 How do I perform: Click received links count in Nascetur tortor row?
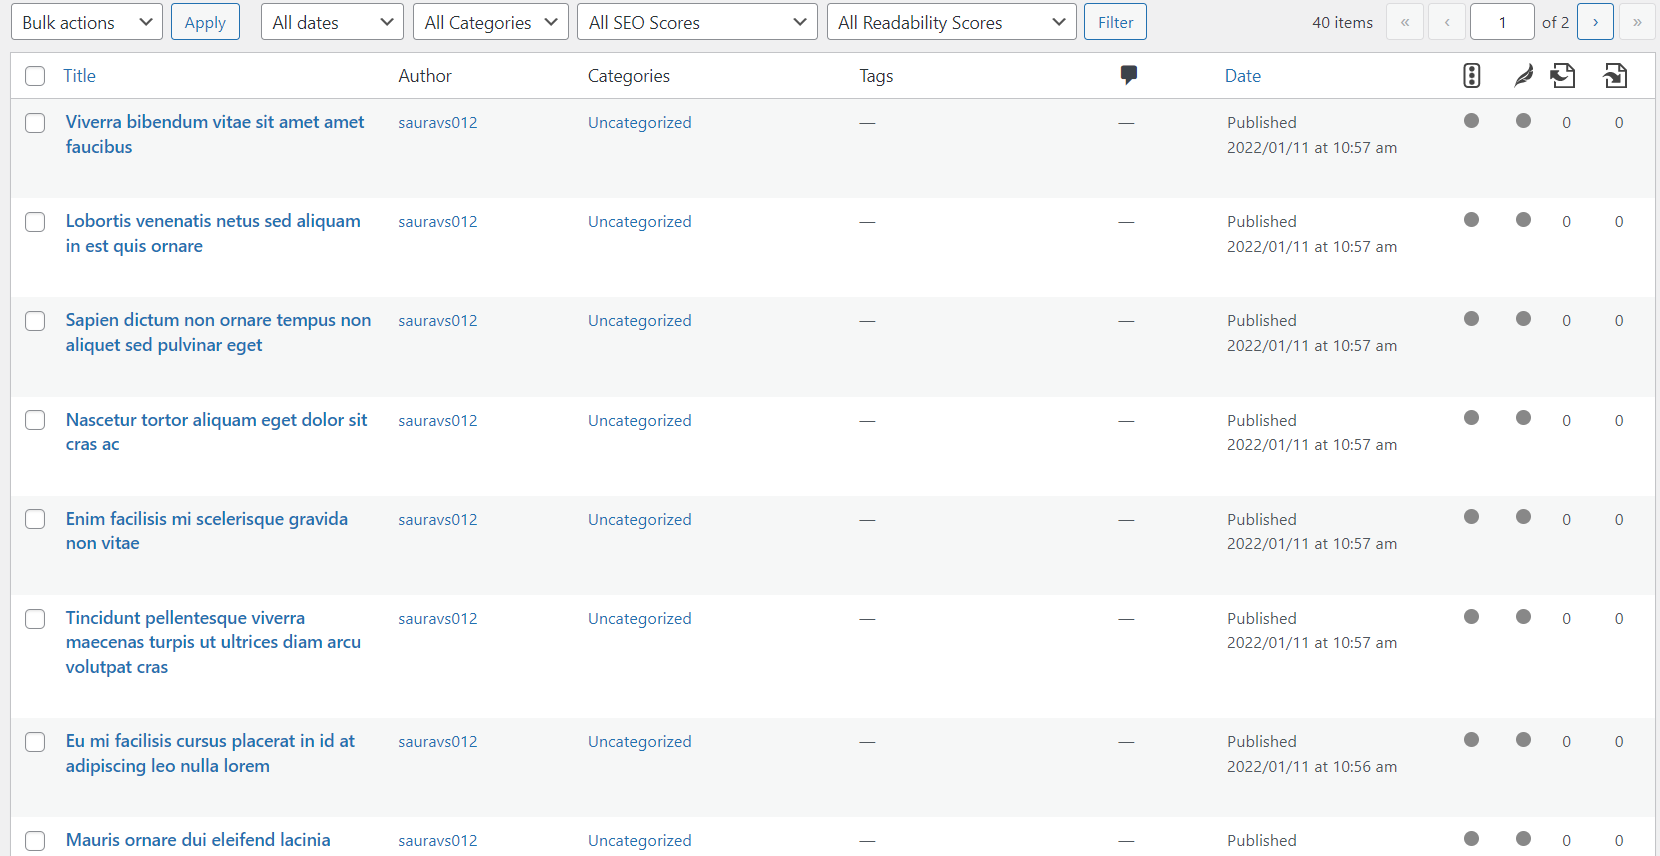click(x=1619, y=421)
